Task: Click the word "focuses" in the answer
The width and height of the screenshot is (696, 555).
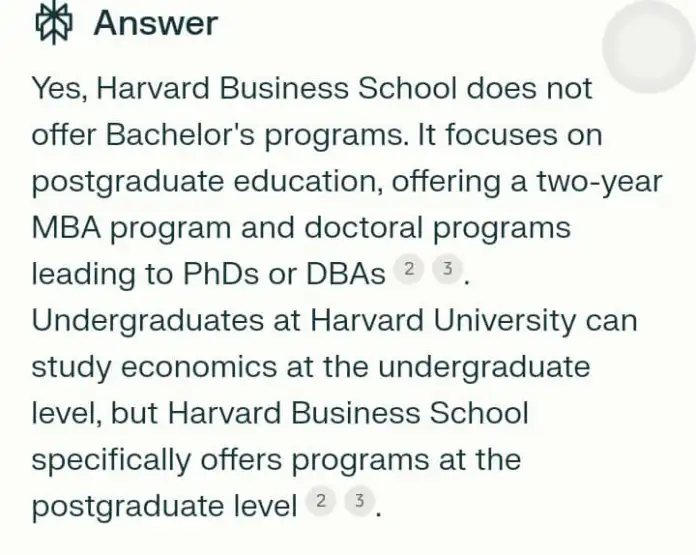Action: point(498,135)
